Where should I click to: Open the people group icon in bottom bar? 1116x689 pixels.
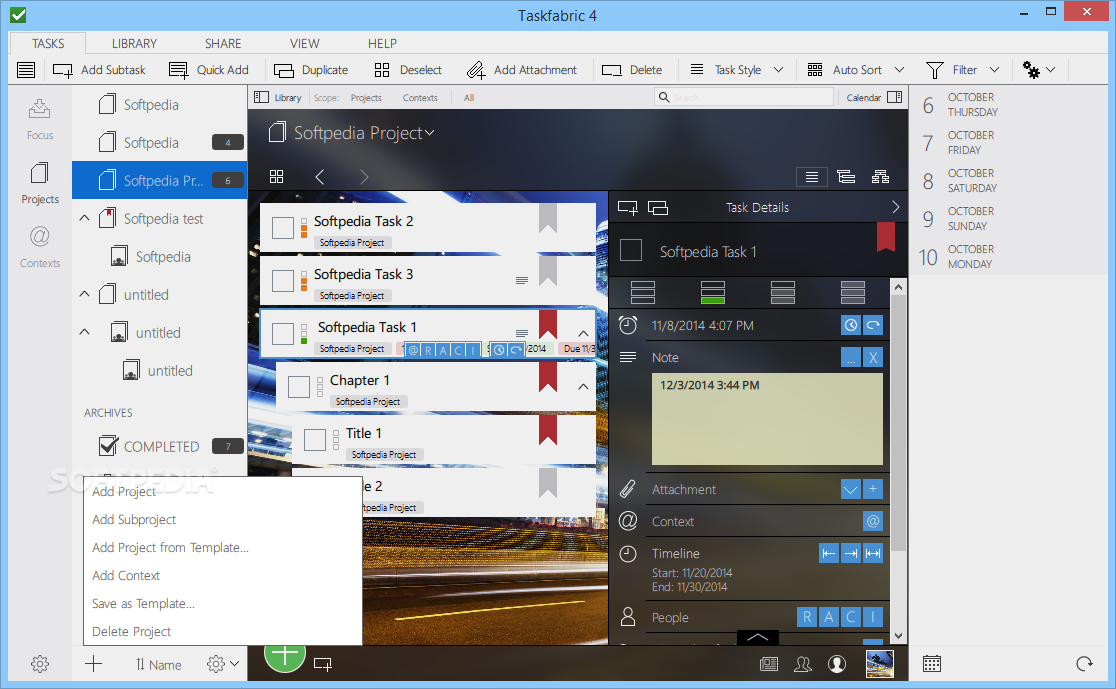point(803,664)
